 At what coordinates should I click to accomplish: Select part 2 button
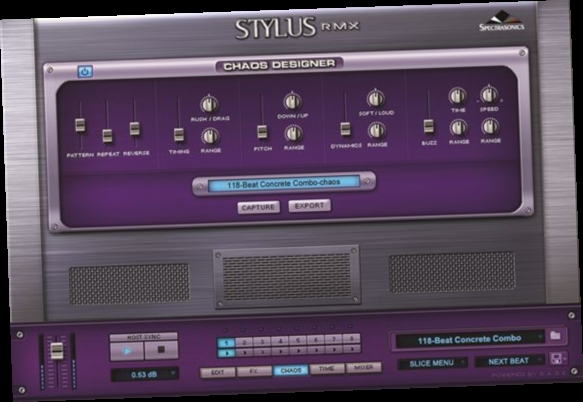point(244,342)
